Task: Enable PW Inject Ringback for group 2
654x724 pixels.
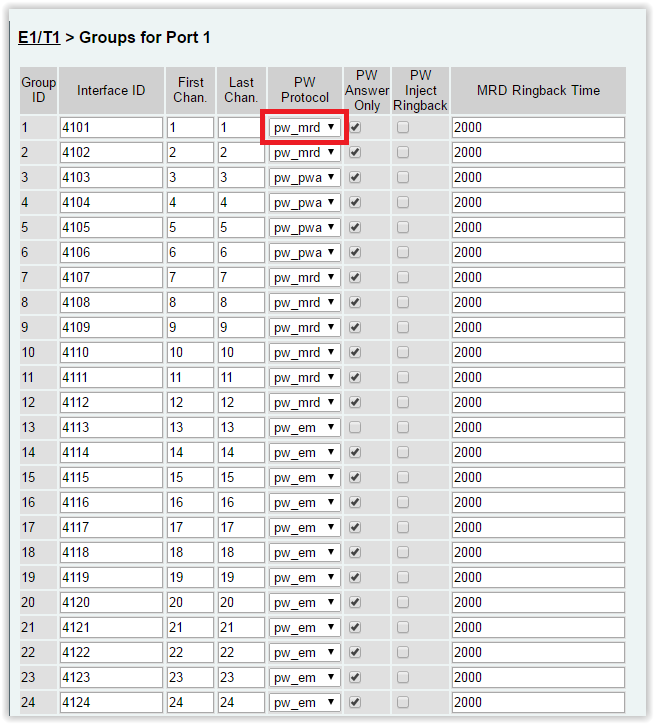Action: point(403,152)
